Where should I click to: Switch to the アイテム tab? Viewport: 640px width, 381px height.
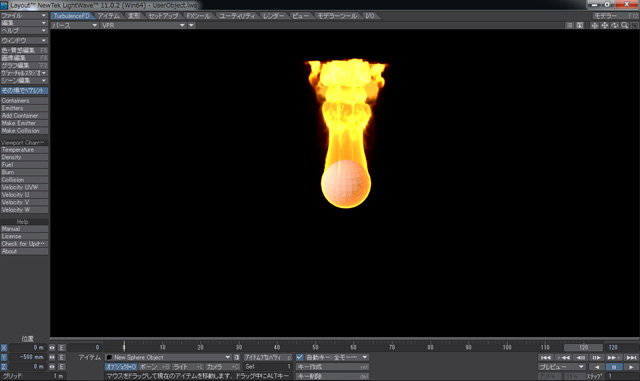tap(109, 16)
